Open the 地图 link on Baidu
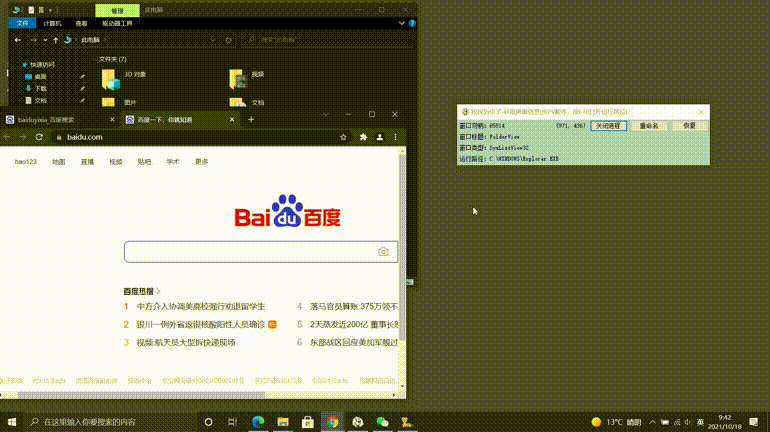Image resolution: width=770 pixels, height=432 pixels. click(x=58, y=162)
